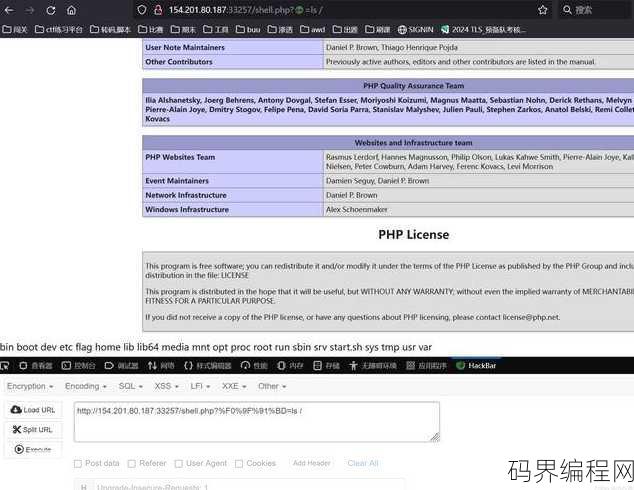Open the SQL dropdown menu

[x=131, y=387]
